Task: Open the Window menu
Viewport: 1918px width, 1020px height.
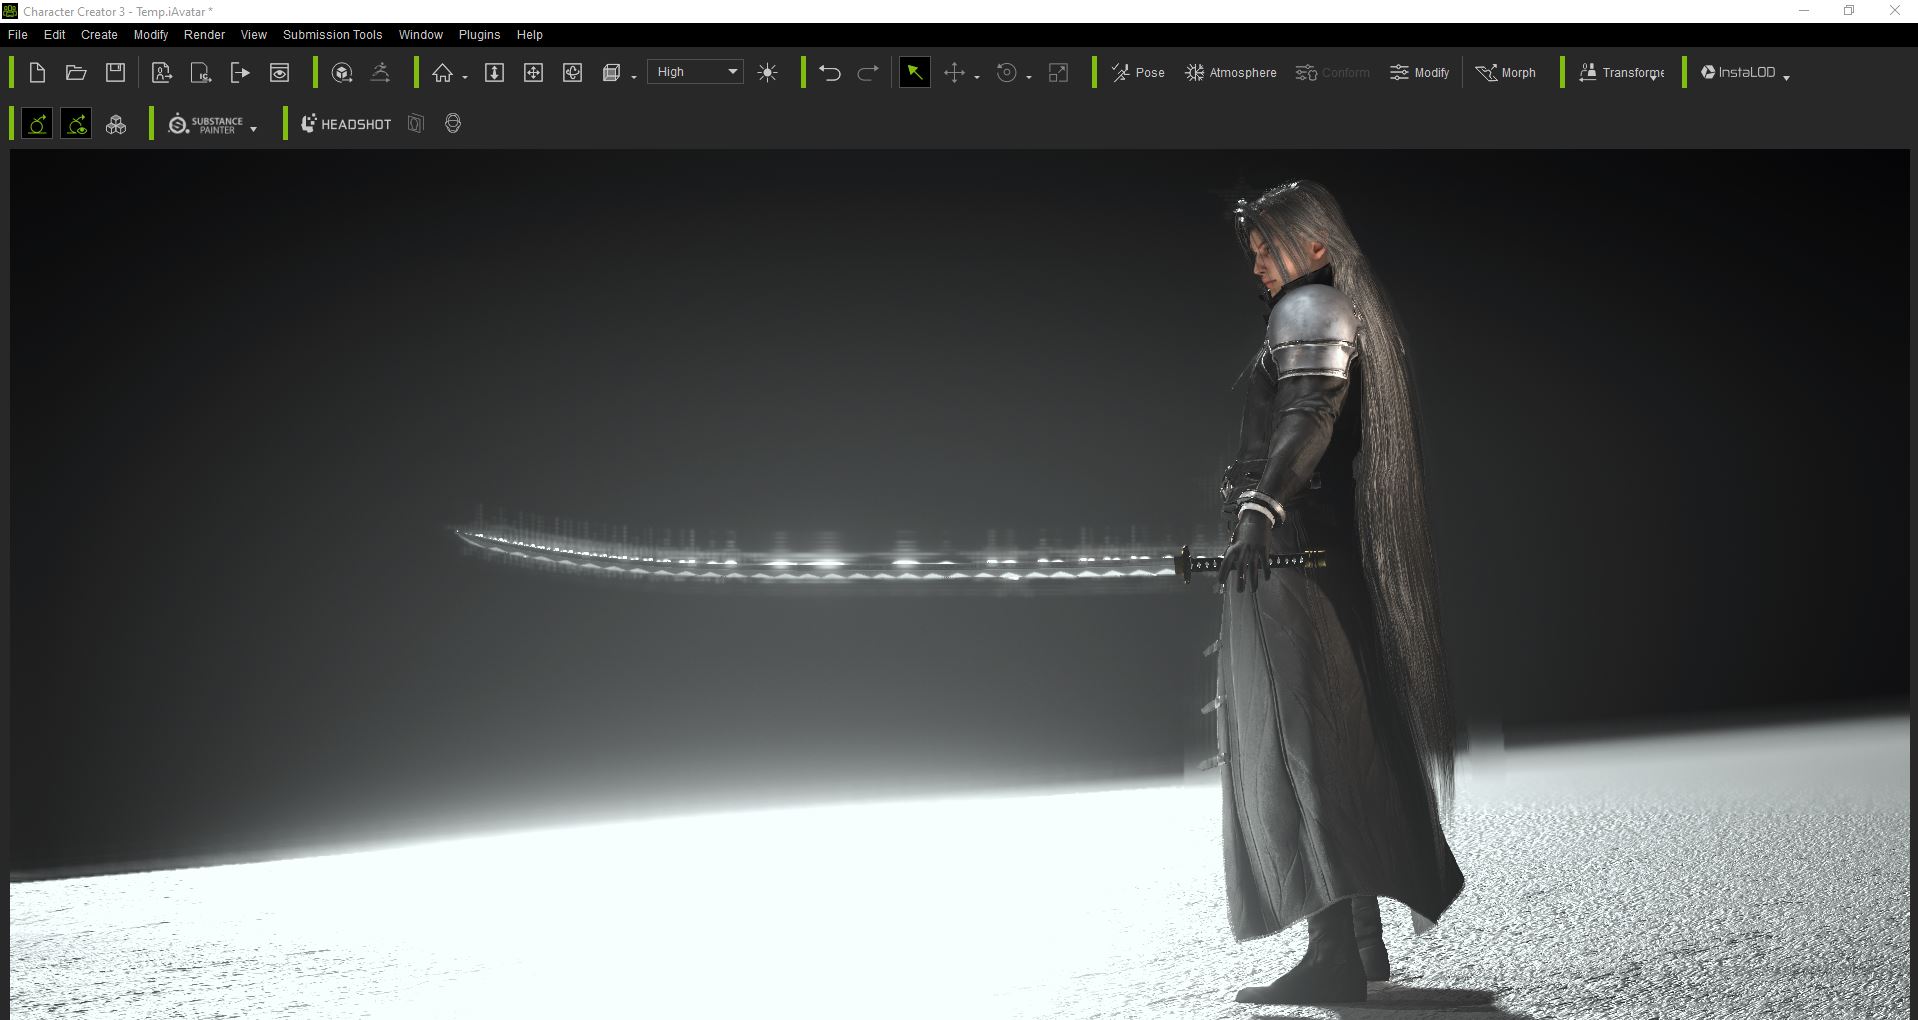Action: coord(421,34)
